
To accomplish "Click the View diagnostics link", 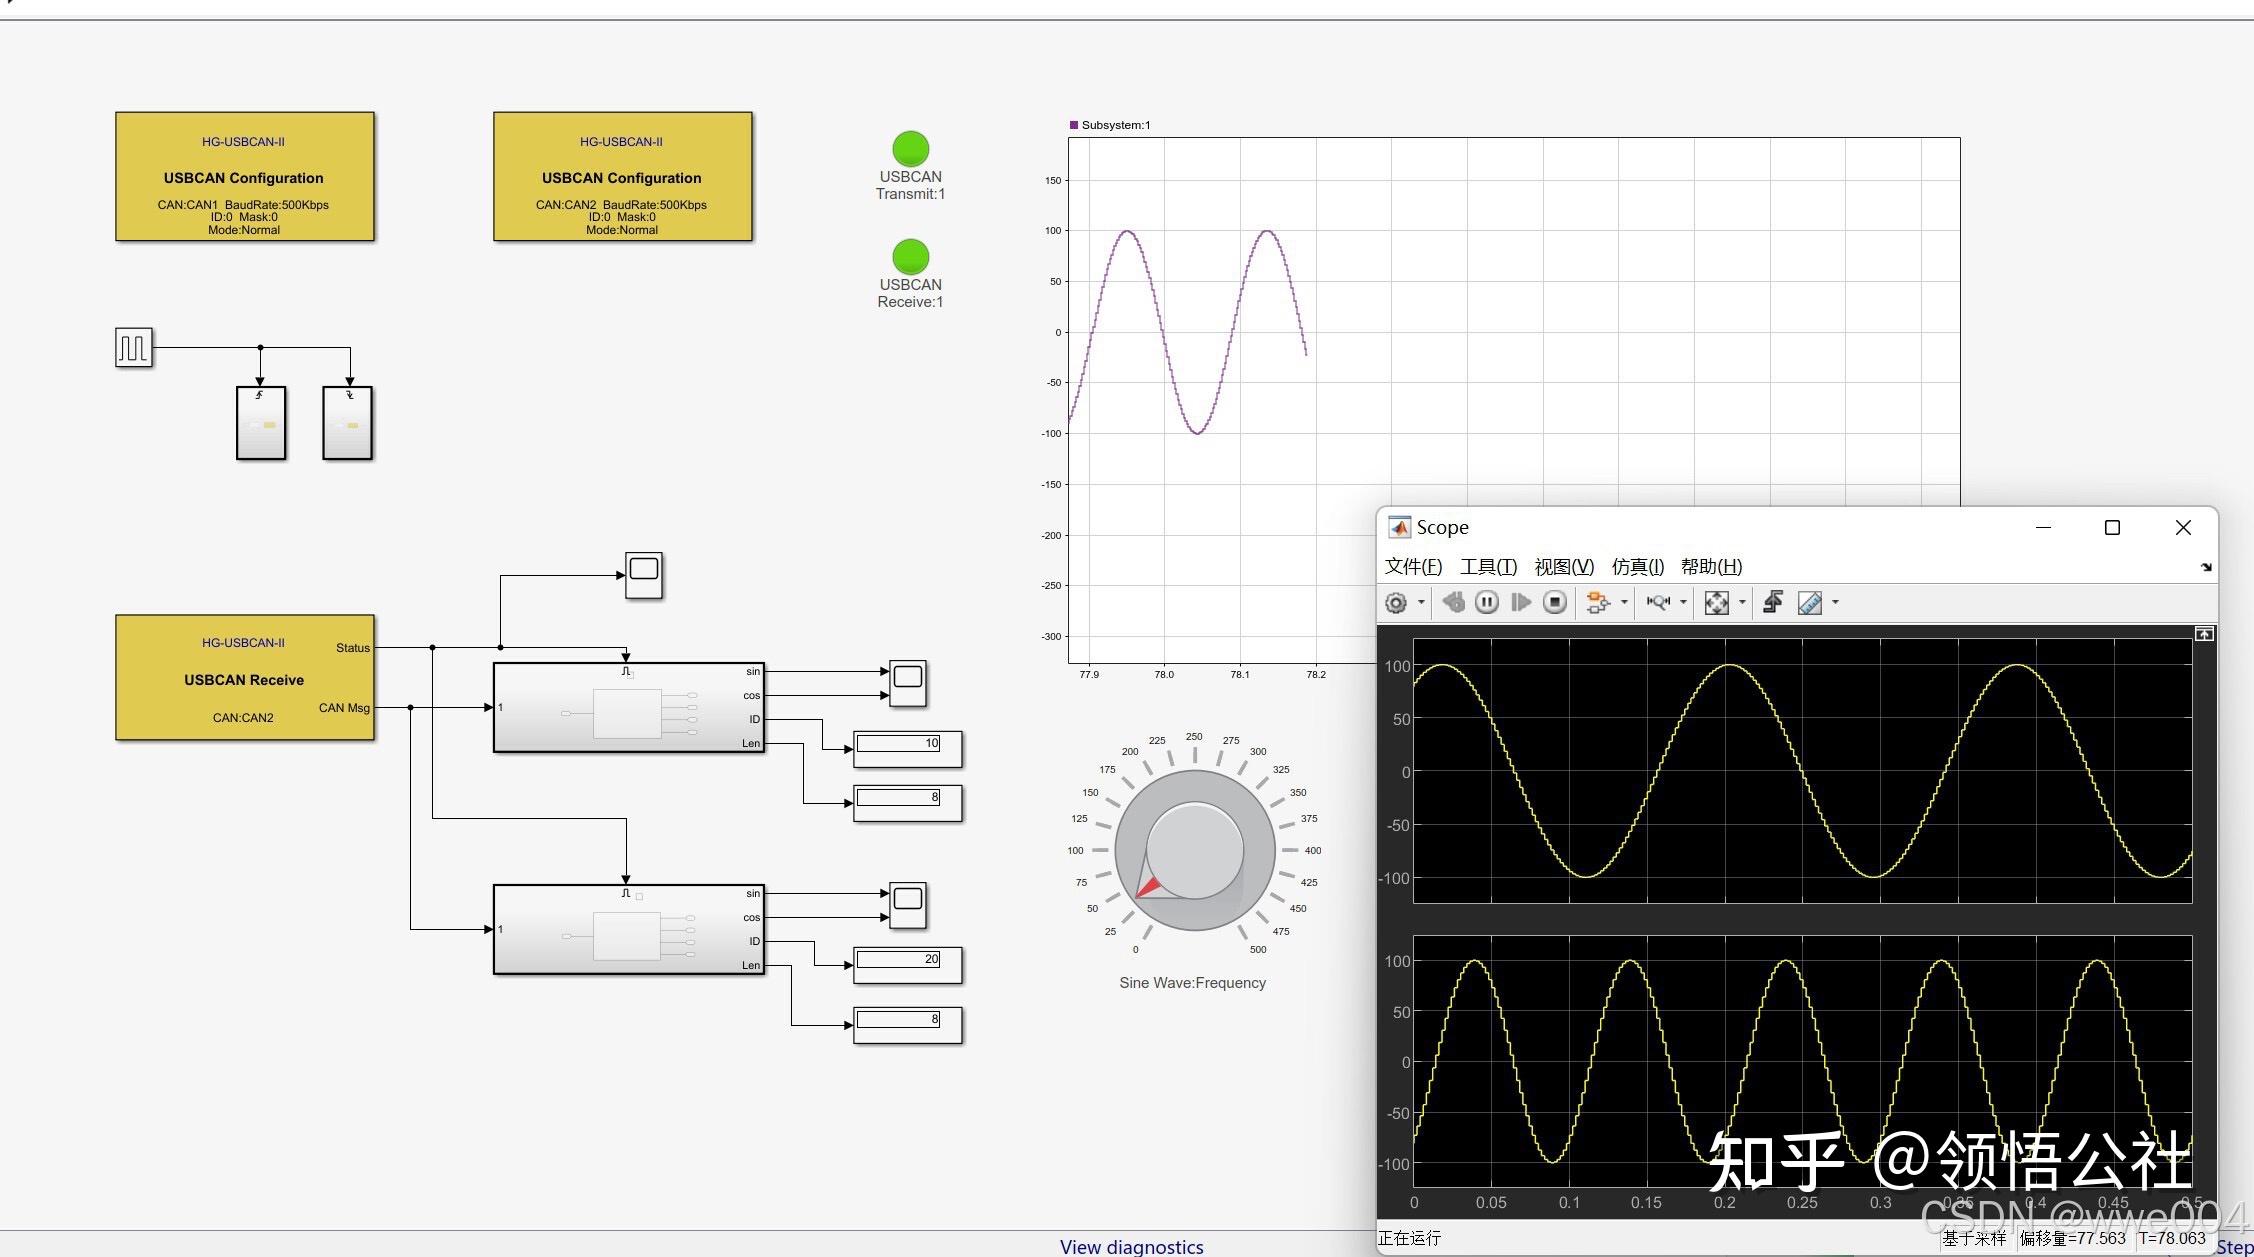I will pos(1131,1246).
